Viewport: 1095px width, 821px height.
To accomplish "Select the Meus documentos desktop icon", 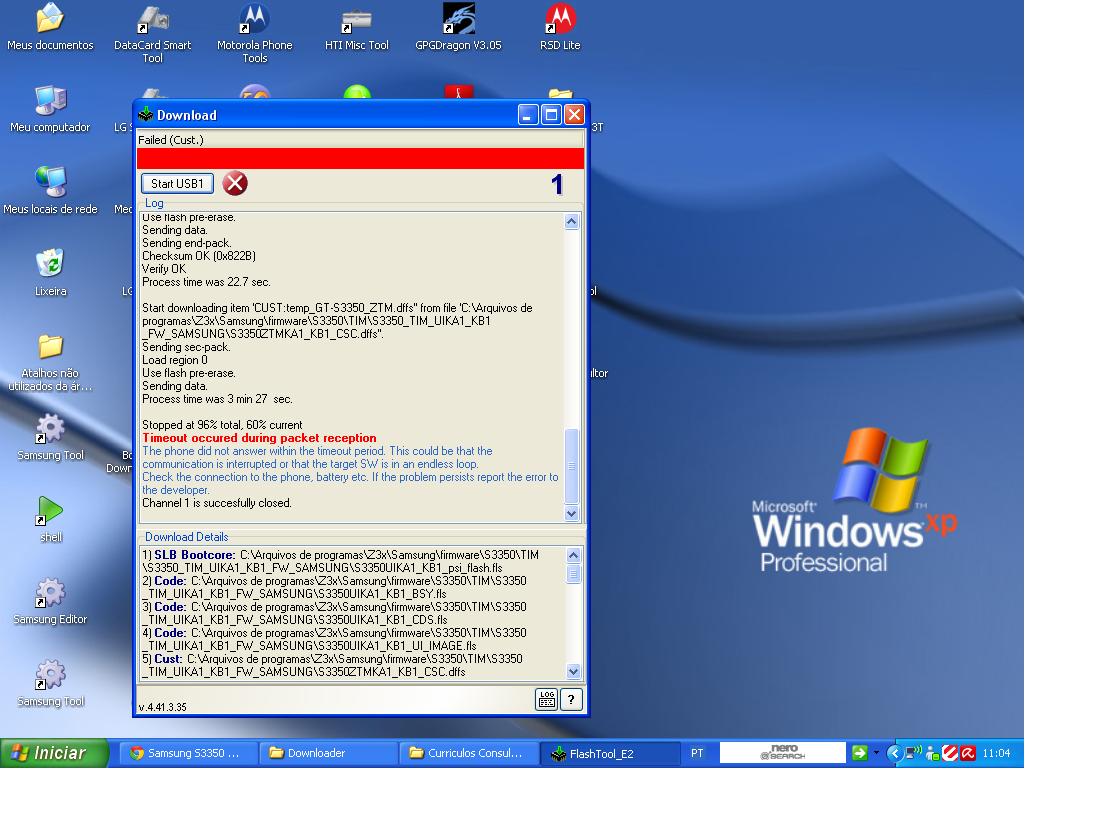I will click(x=50, y=28).
